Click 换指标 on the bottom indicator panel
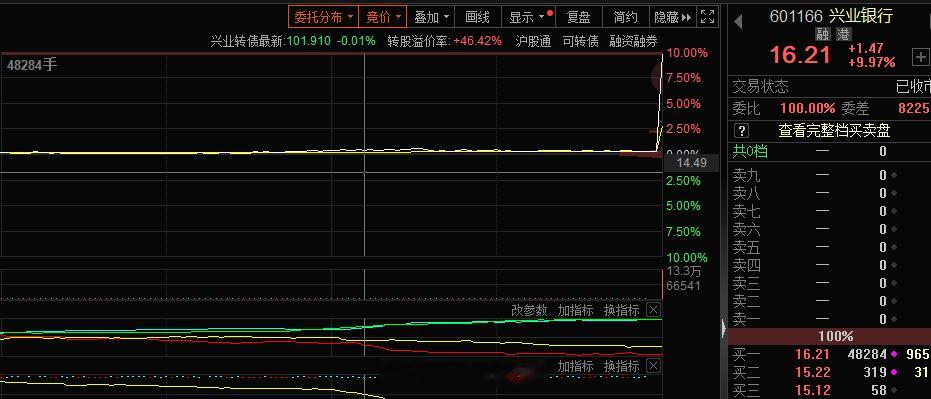The height and width of the screenshot is (399, 931). coord(622,366)
